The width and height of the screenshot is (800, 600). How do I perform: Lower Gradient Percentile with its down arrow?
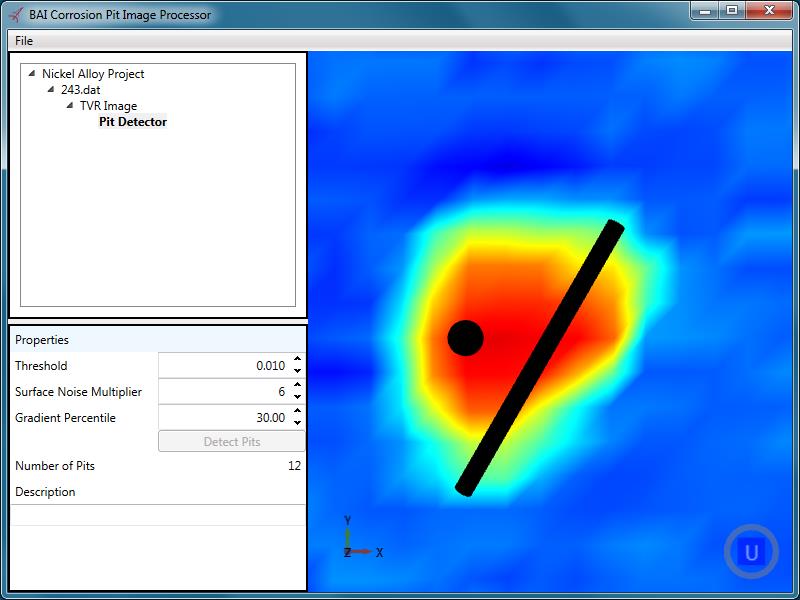coord(298,421)
